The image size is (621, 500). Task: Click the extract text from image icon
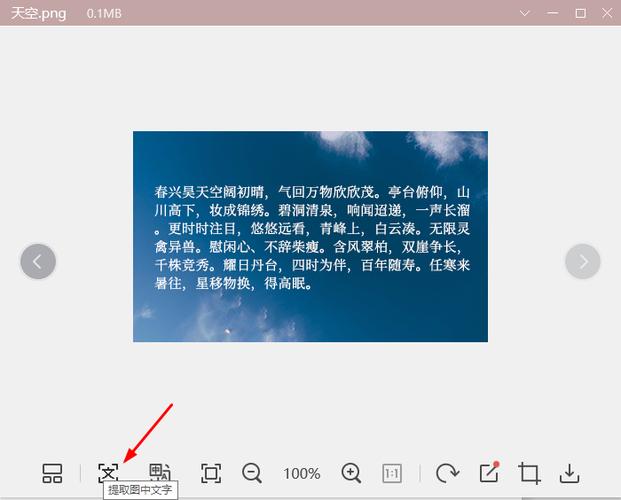(108, 473)
